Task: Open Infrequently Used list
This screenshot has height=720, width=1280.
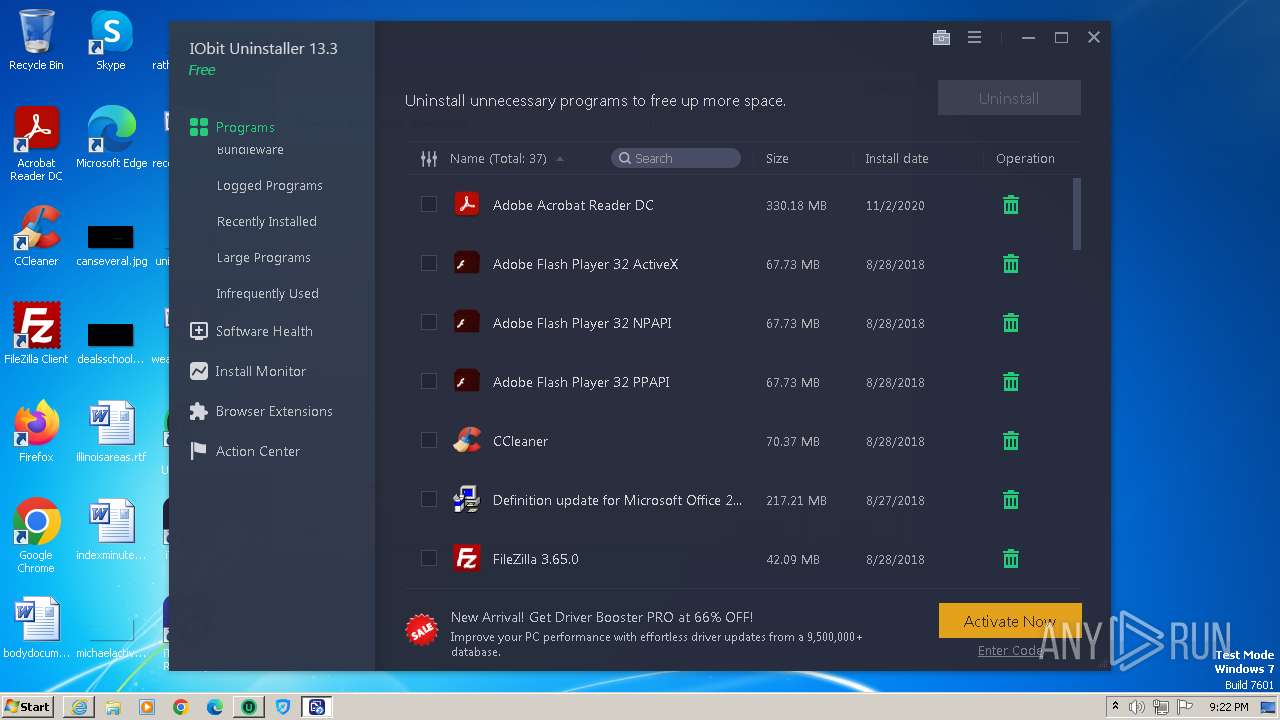Action: coord(267,294)
